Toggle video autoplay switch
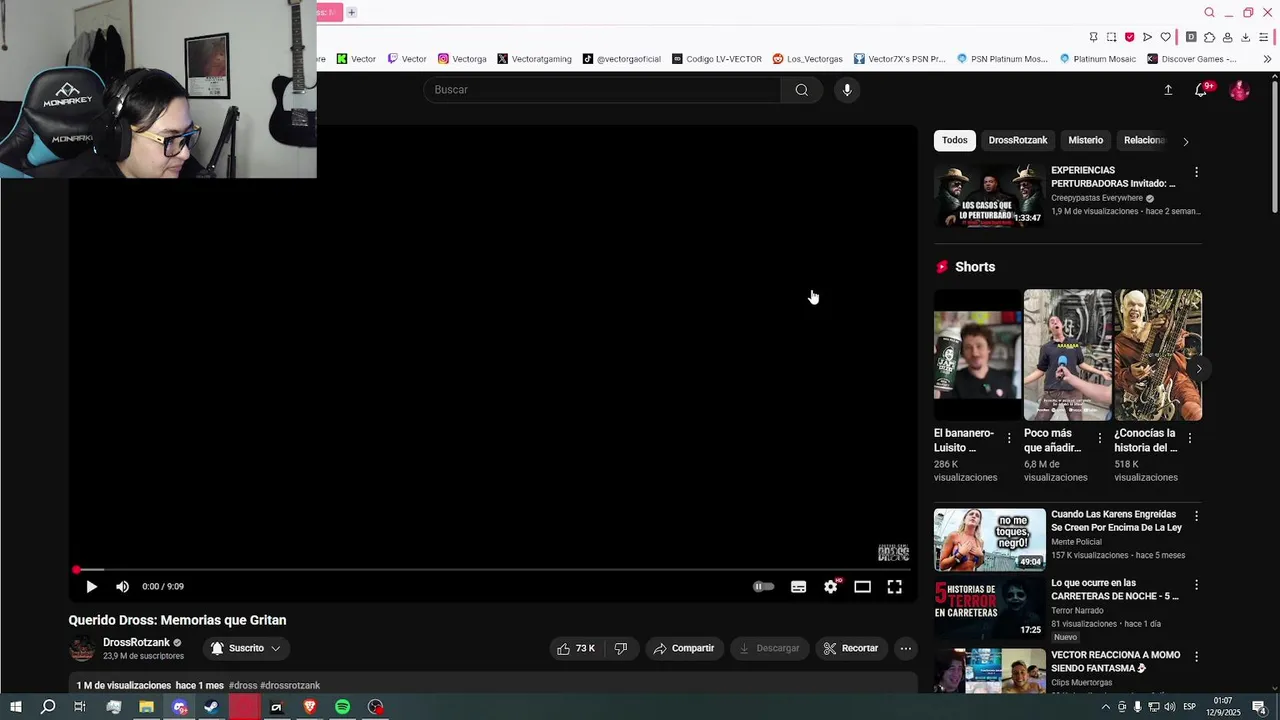The height and width of the screenshot is (720, 1280). (763, 587)
